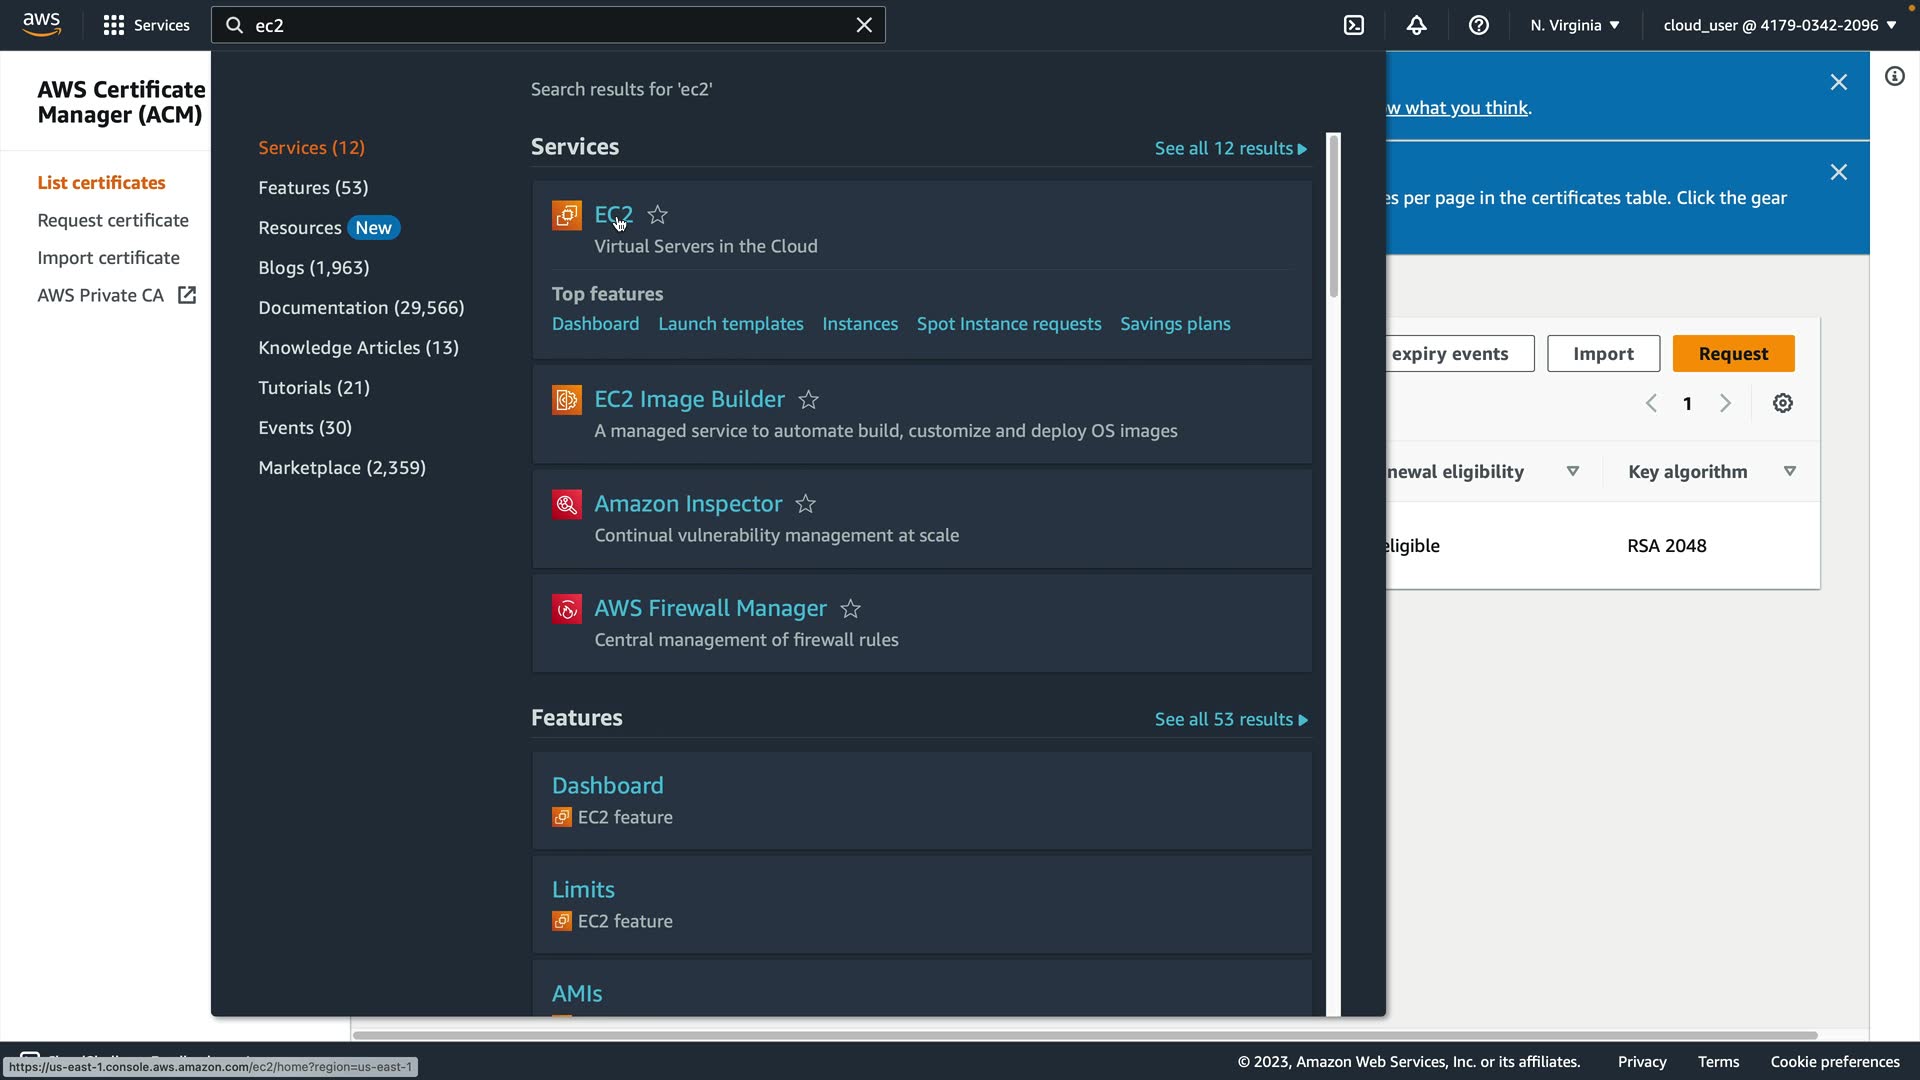Open Spot Instance requests feature link
The height and width of the screenshot is (1080, 1920).
point(1008,324)
